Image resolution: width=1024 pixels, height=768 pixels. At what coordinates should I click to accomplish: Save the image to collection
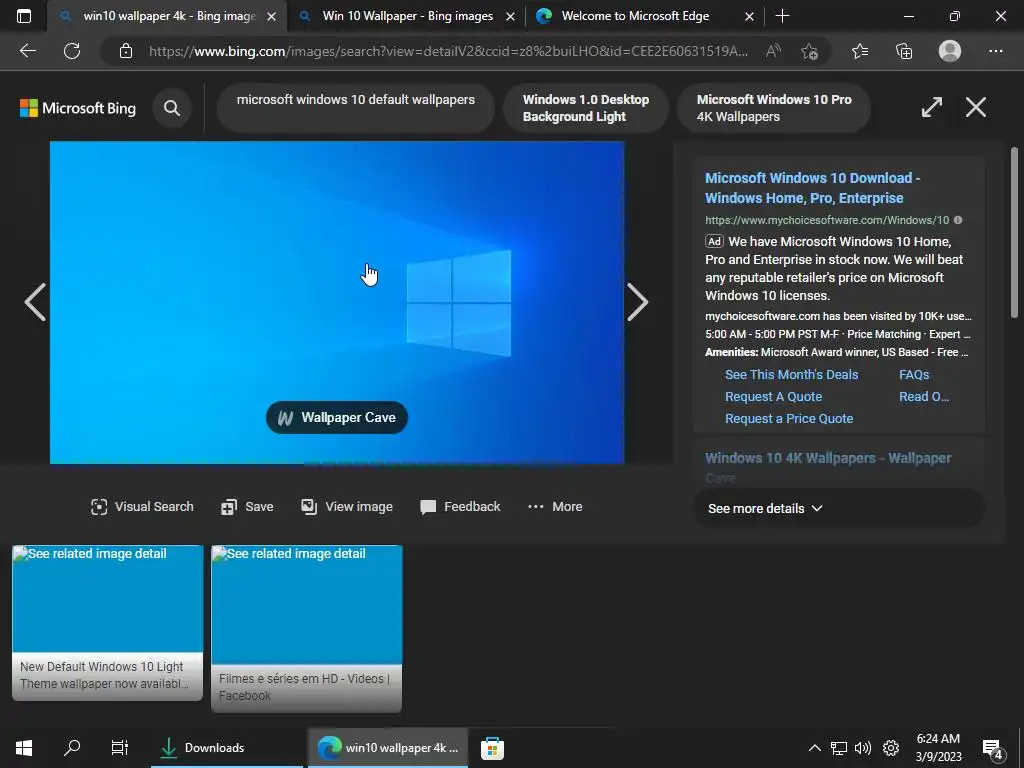(x=248, y=507)
